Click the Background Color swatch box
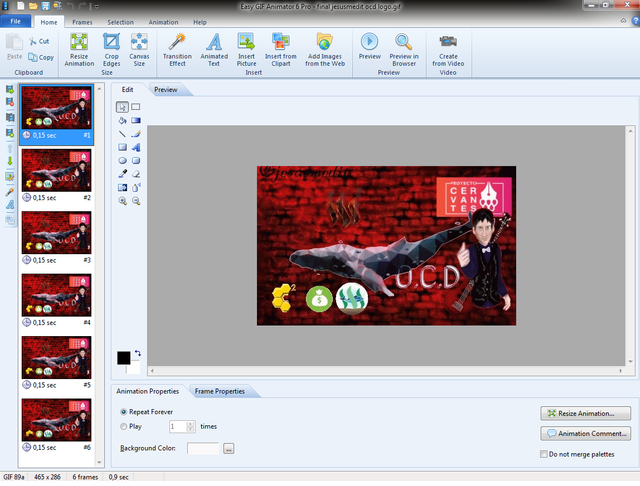 click(203, 448)
